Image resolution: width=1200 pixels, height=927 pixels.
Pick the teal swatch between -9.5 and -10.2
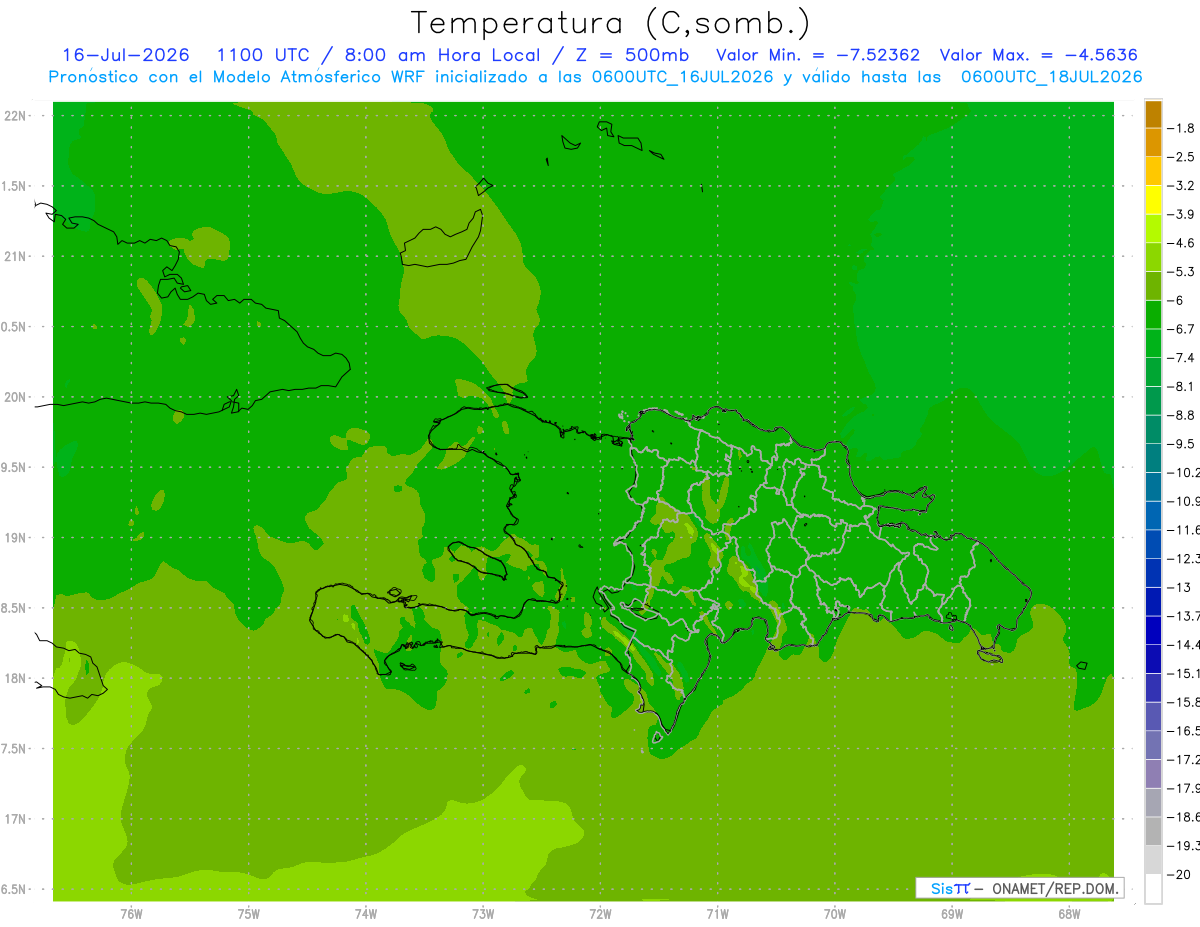(x=1153, y=457)
